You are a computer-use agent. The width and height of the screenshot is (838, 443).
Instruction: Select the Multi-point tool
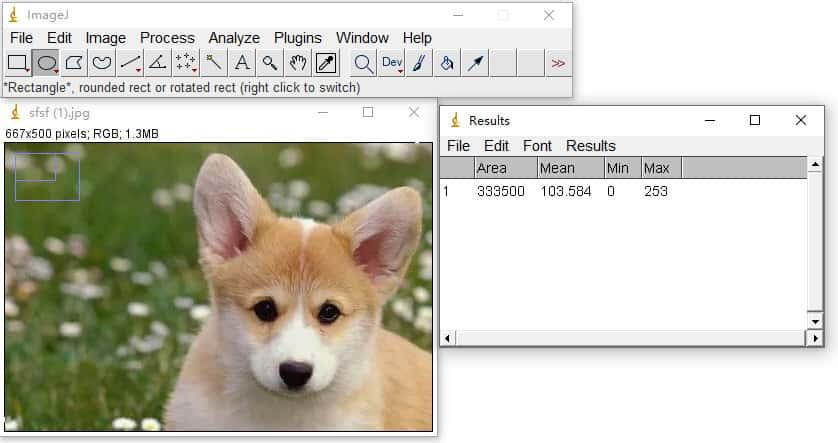point(186,63)
